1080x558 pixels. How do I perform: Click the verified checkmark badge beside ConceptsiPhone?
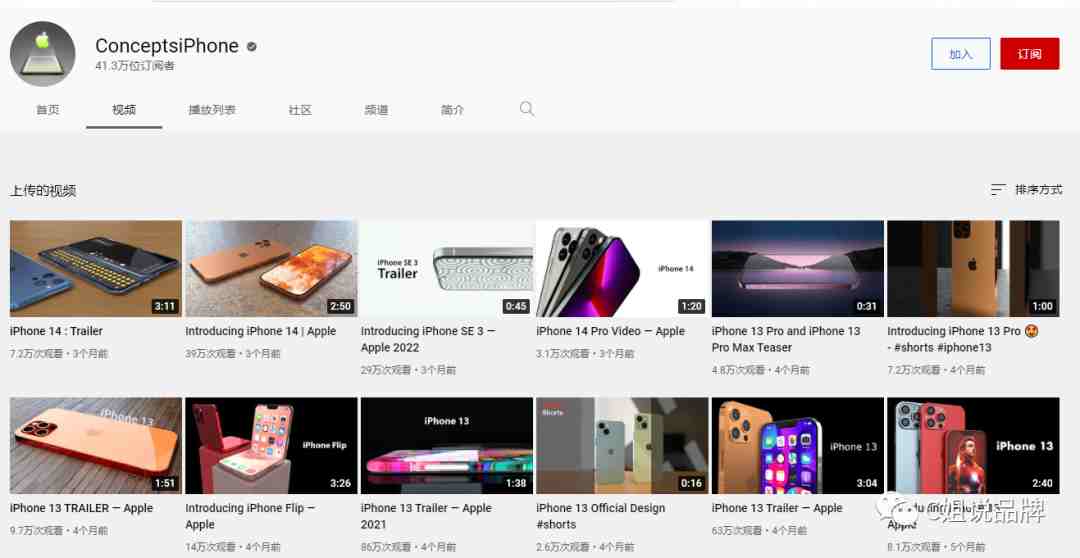click(251, 47)
